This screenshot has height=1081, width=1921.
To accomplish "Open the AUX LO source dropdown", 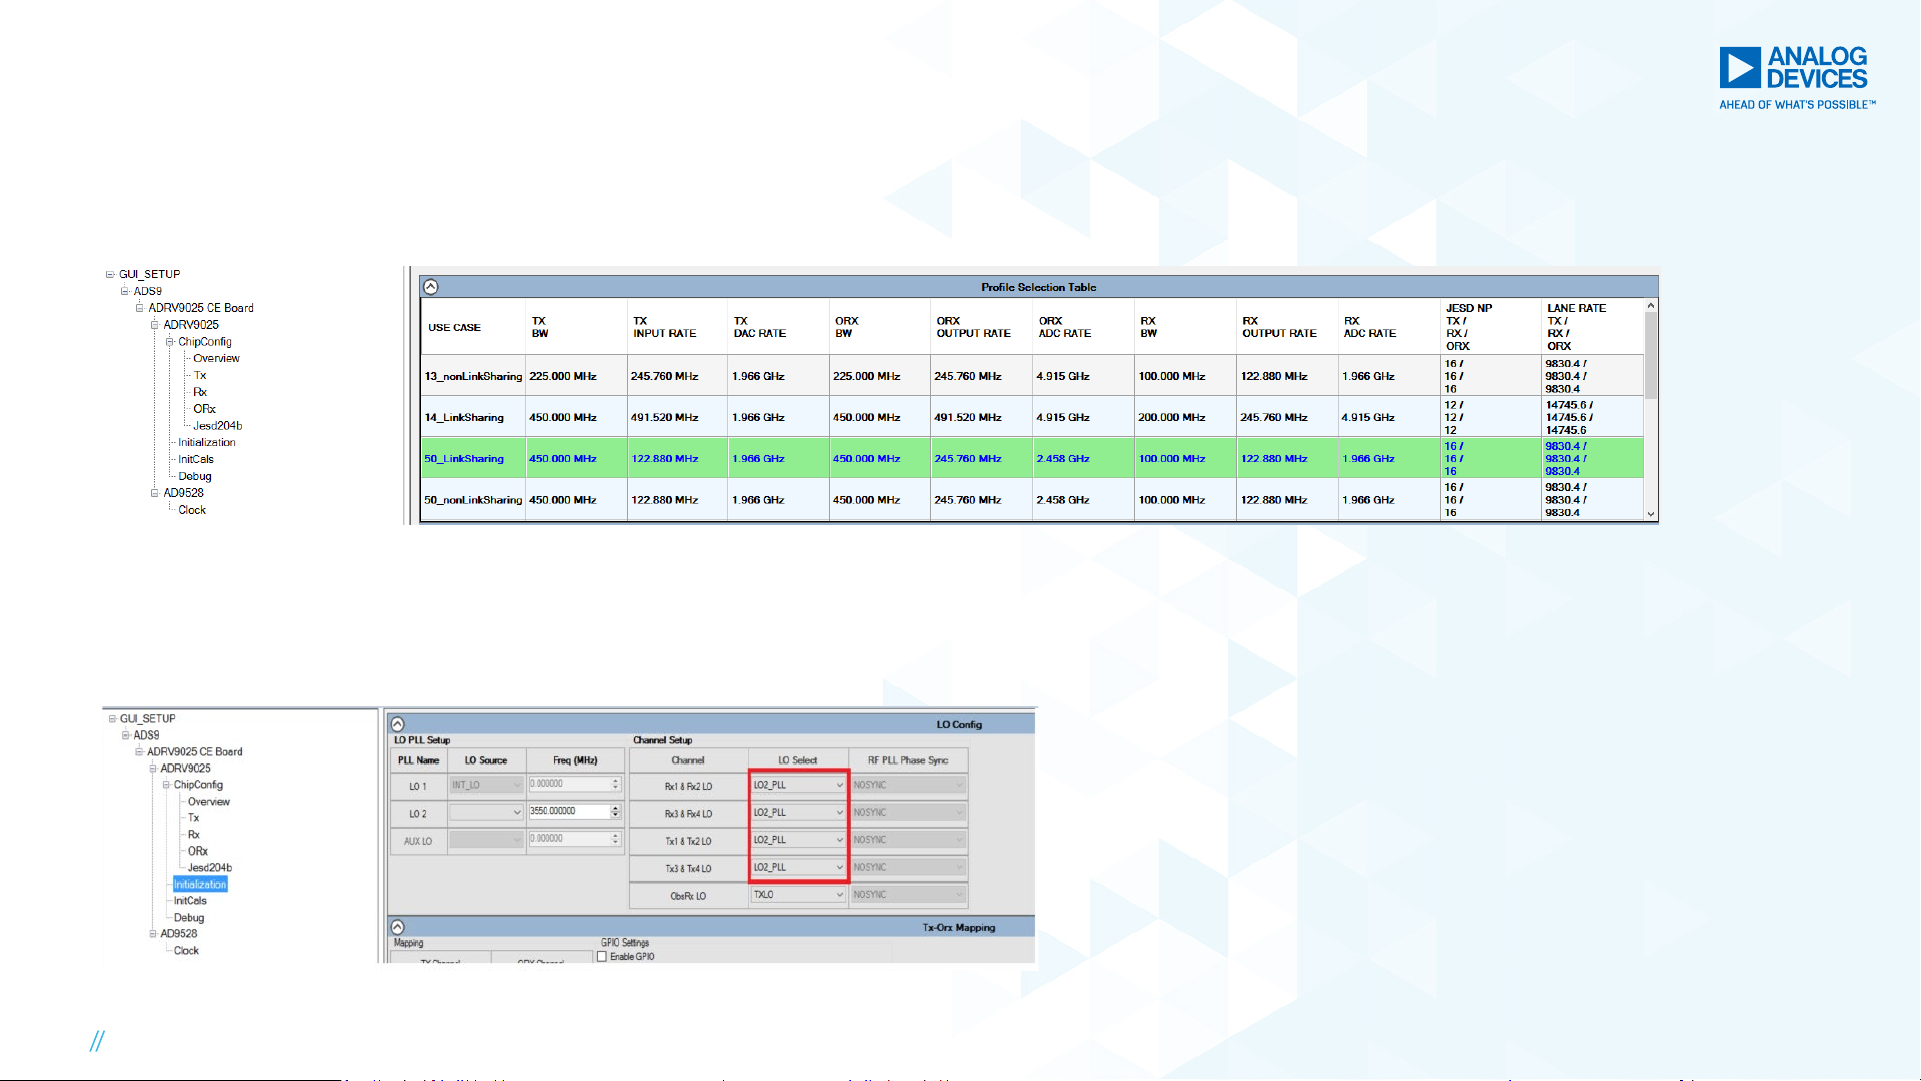I will click(486, 840).
